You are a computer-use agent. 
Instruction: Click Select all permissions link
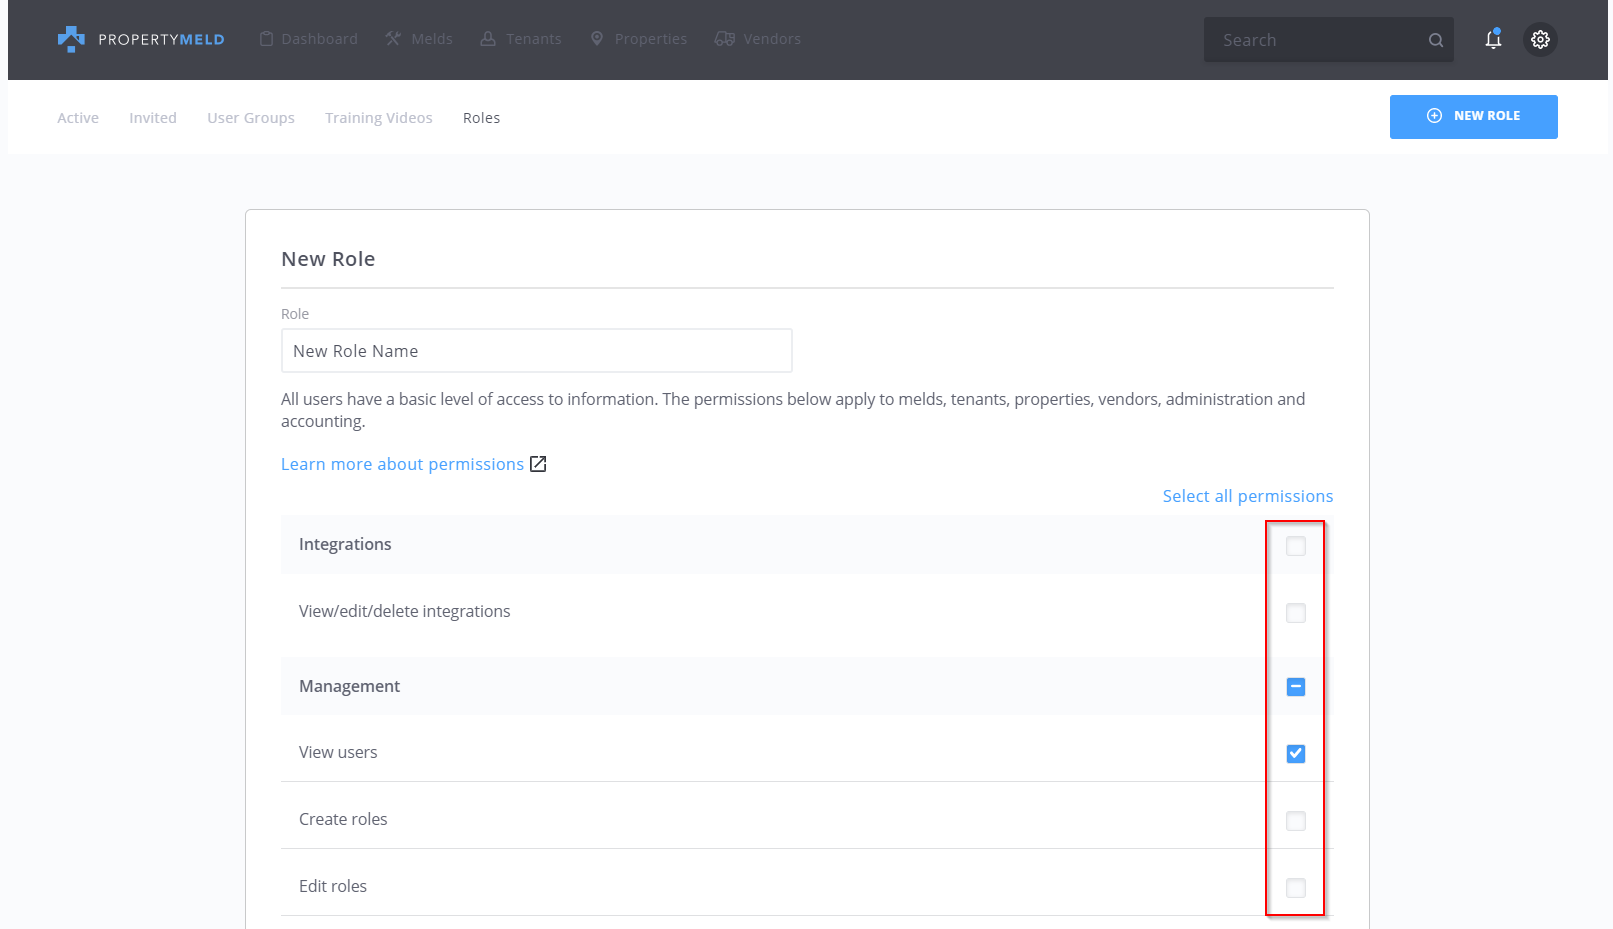[1247, 496]
